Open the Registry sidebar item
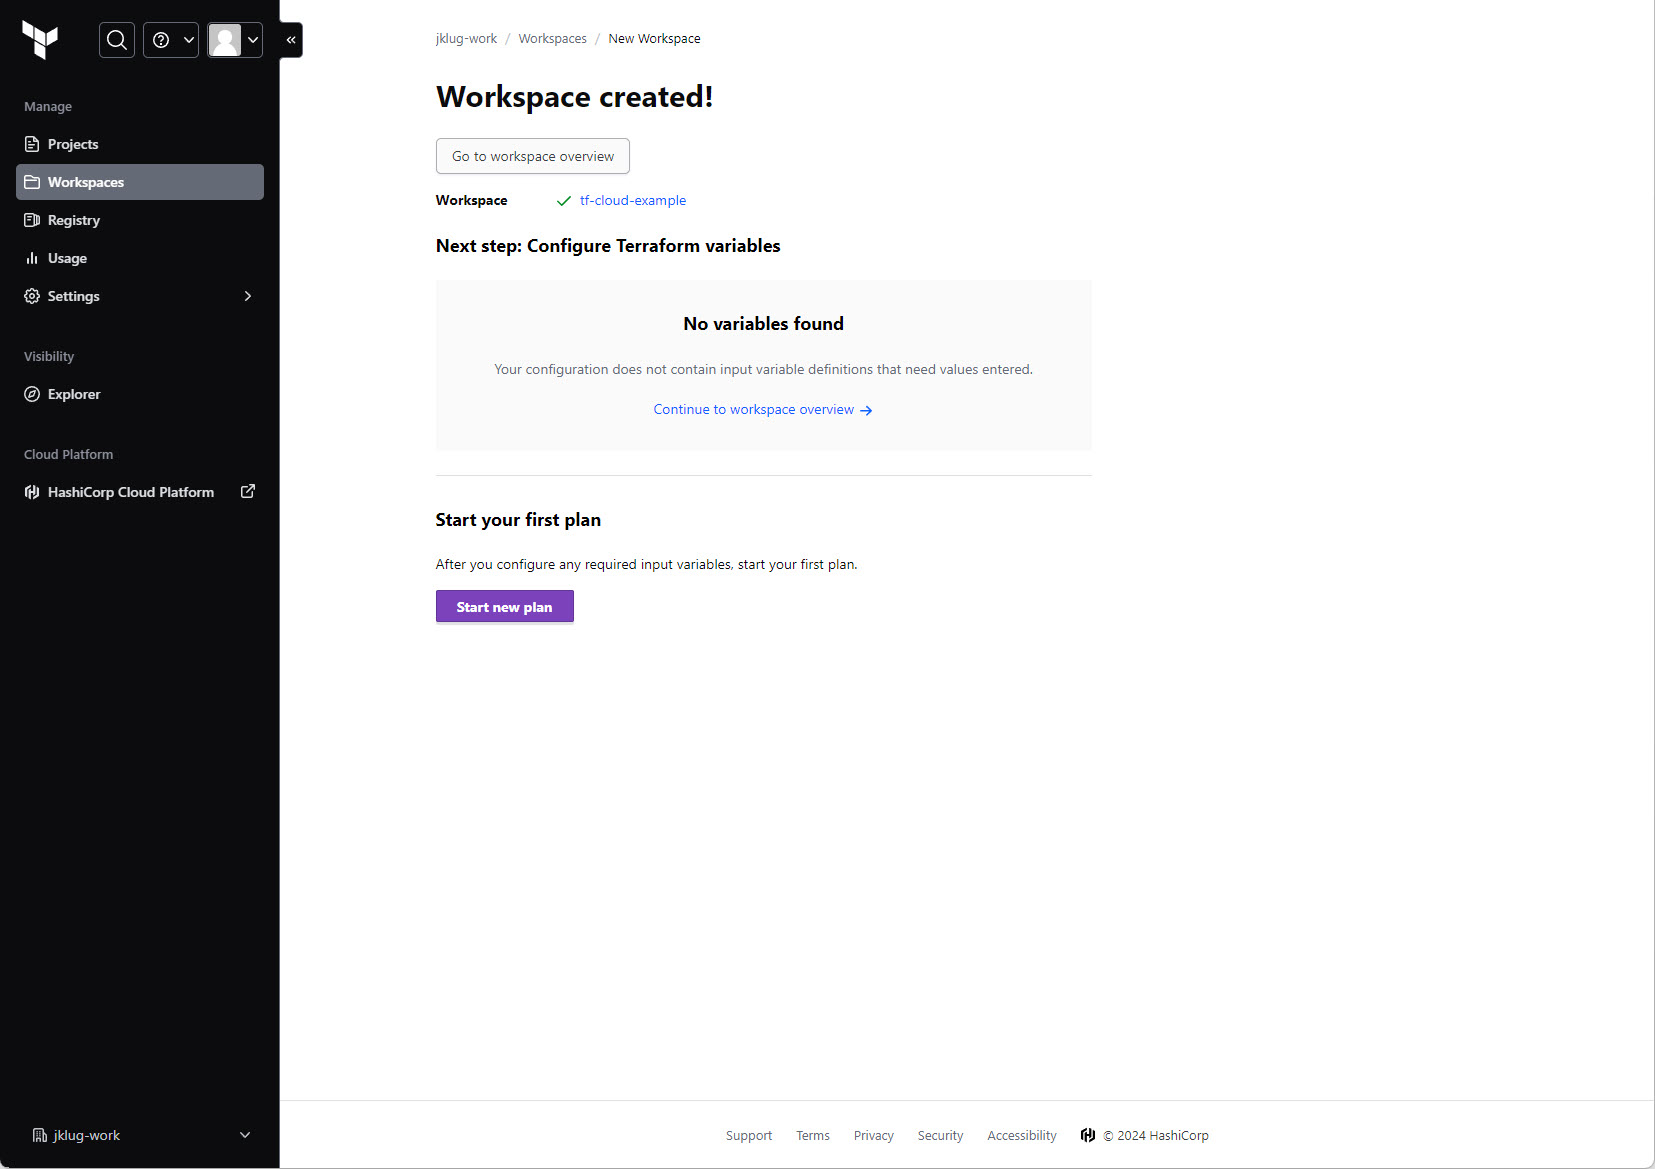This screenshot has width=1655, height=1169. coord(74,220)
